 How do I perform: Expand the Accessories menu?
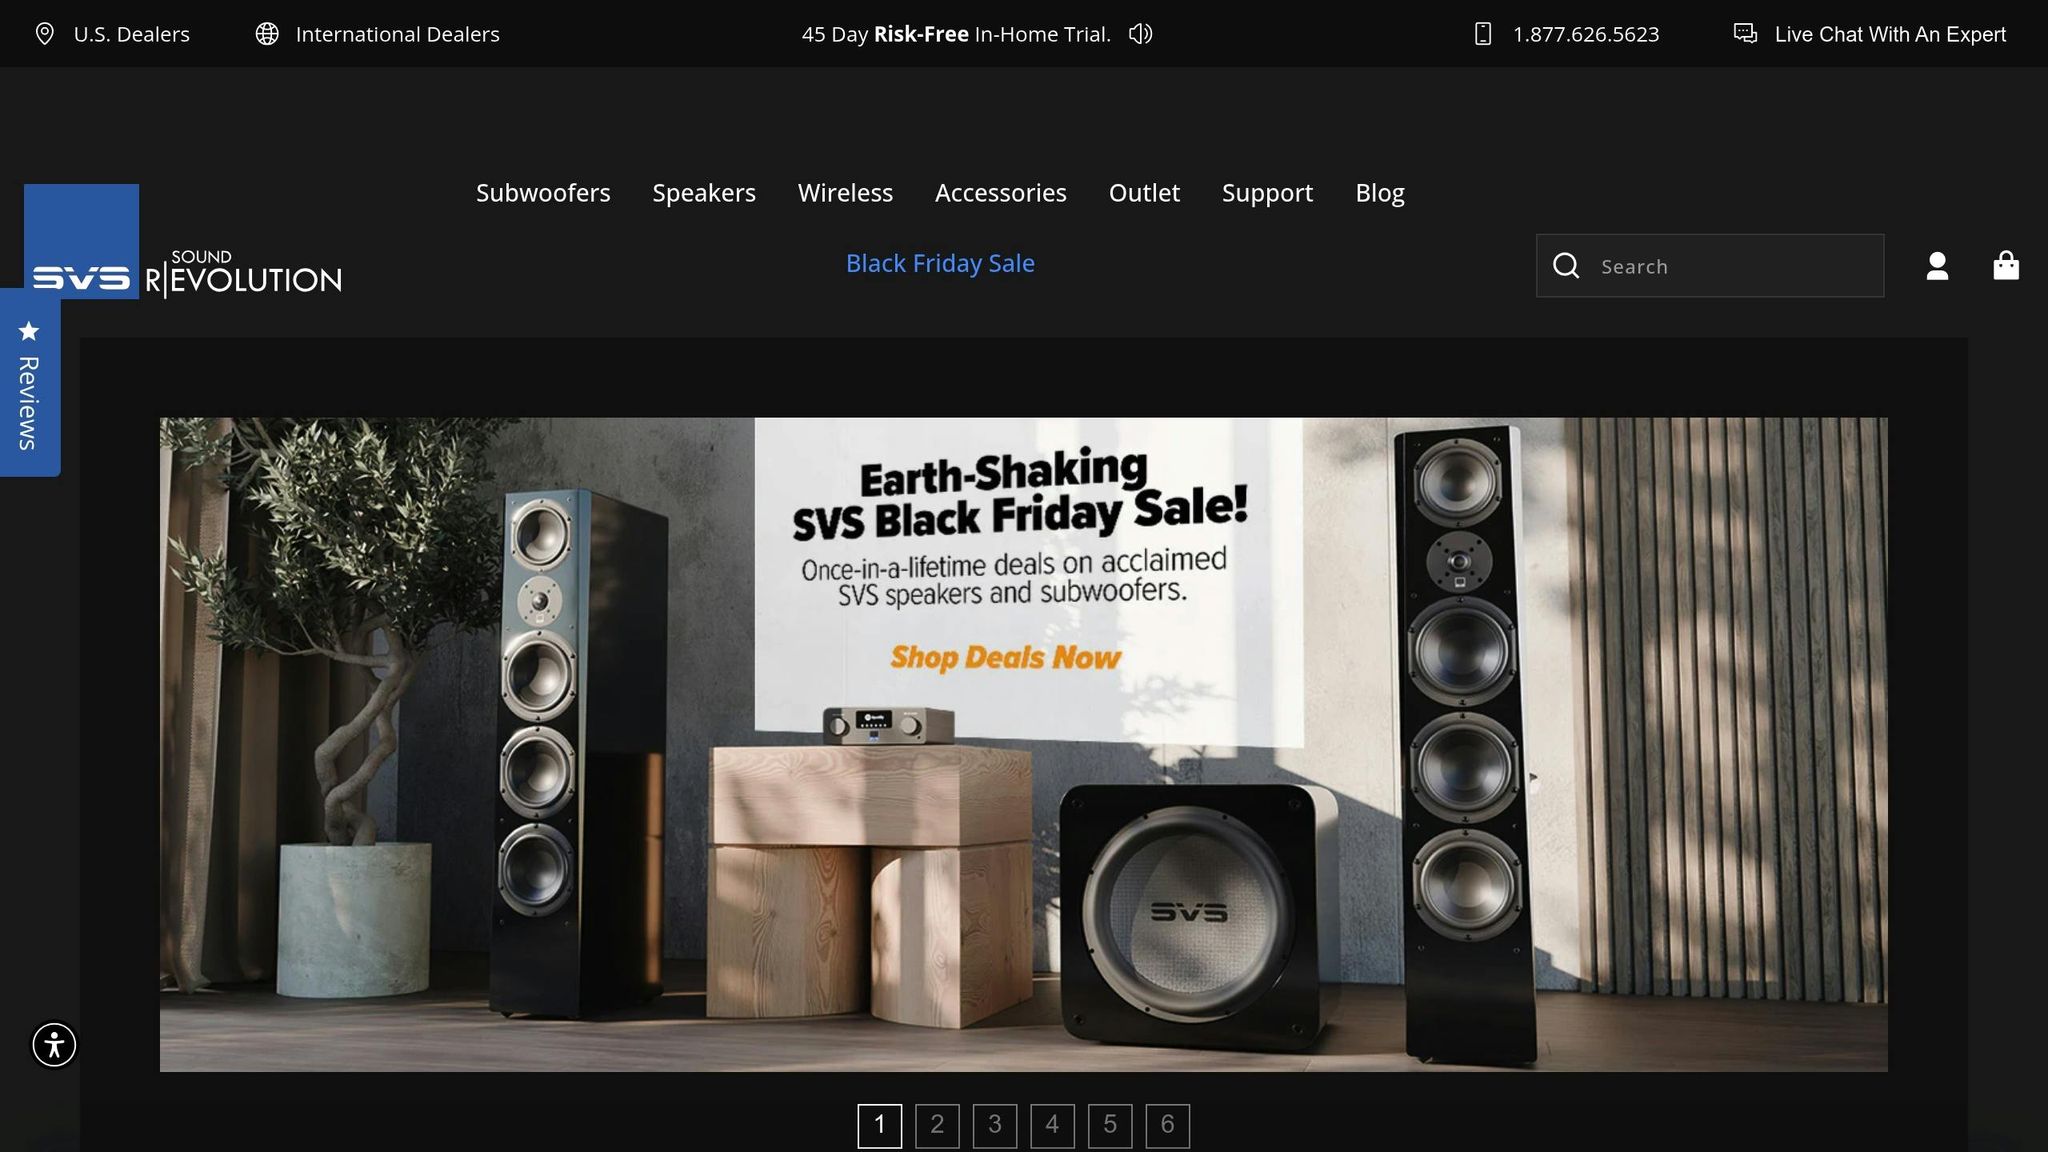click(1001, 193)
